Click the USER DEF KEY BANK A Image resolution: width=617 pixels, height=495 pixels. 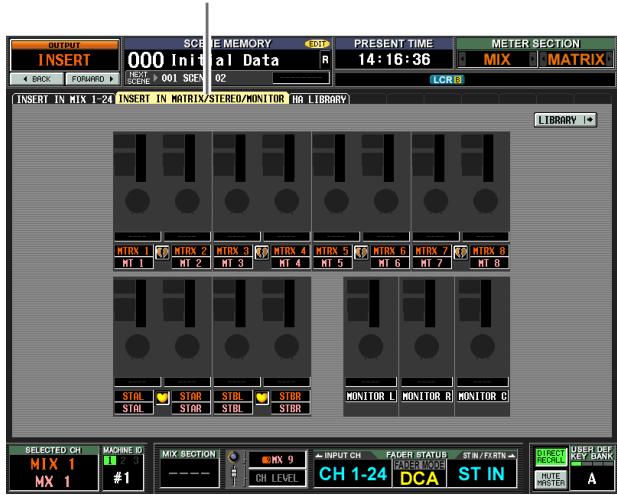click(x=592, y=478)
